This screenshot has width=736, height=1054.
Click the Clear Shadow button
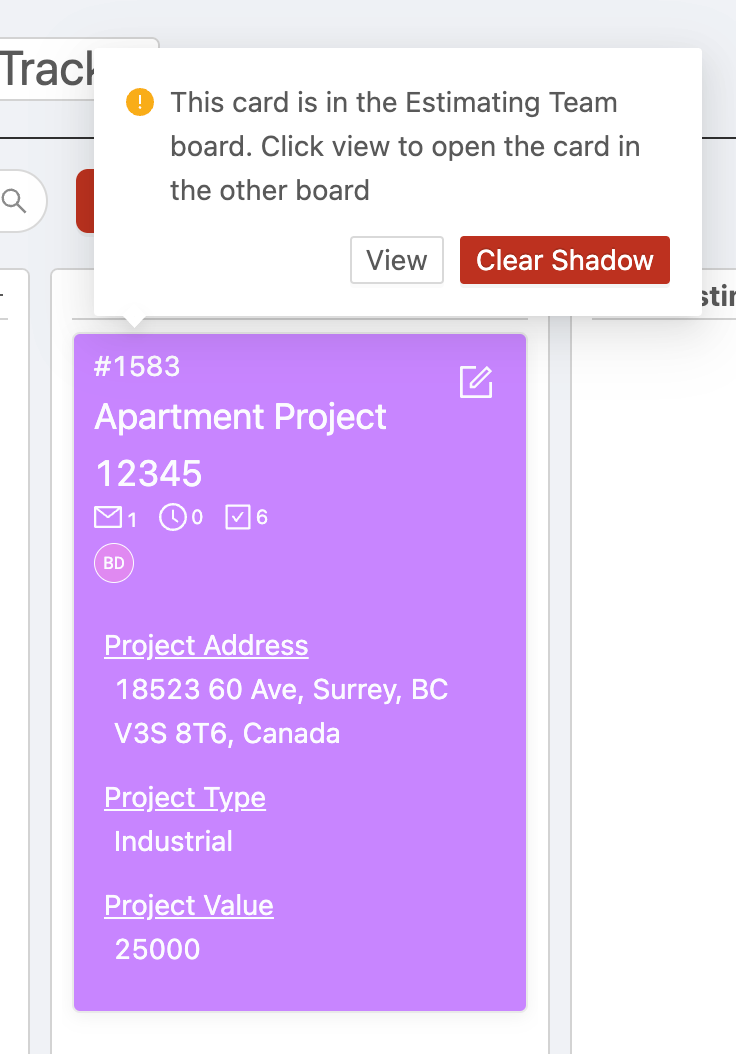click(565, 260)
